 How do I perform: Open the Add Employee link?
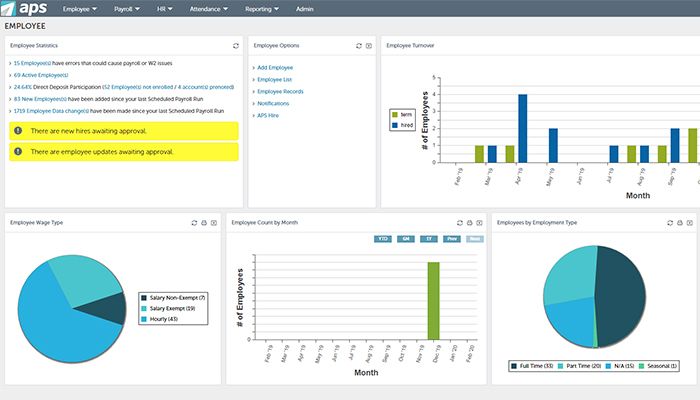tap(275, 67)
